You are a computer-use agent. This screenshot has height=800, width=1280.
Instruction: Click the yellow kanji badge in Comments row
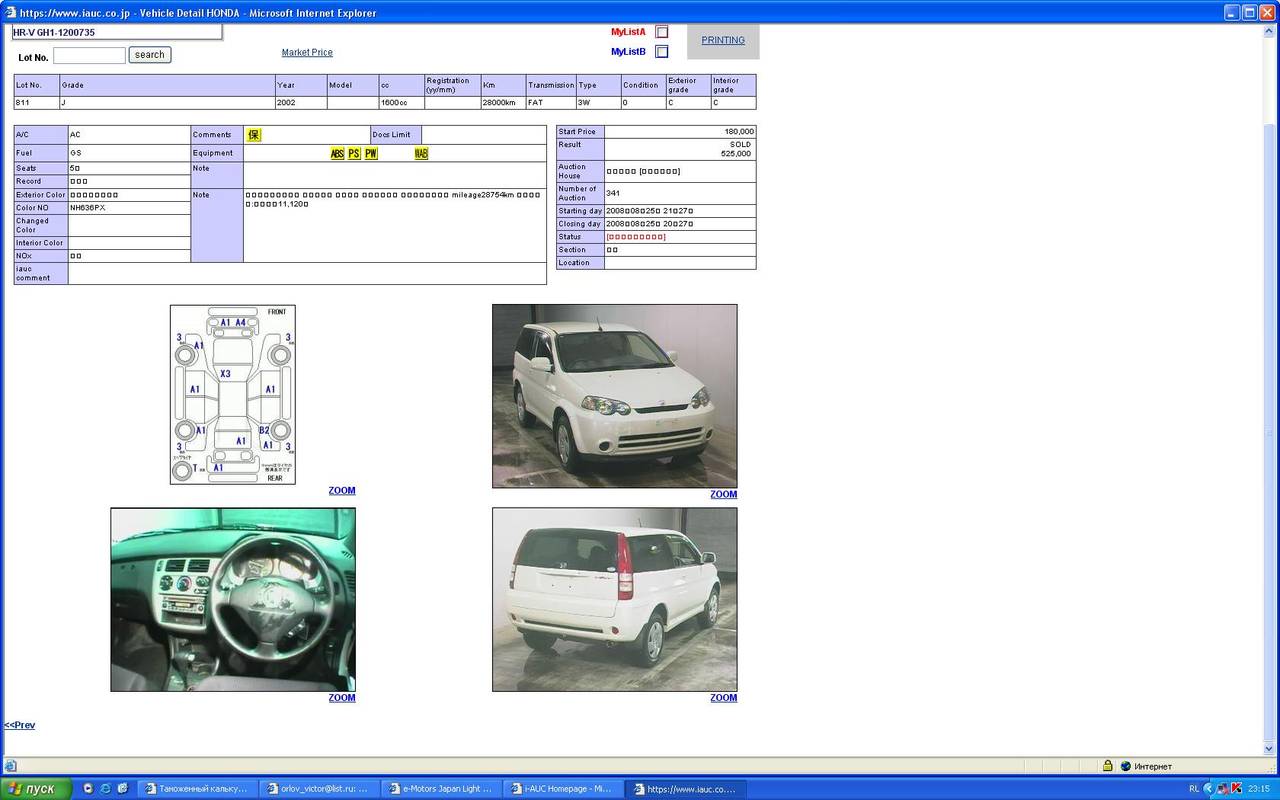[254, 135]
